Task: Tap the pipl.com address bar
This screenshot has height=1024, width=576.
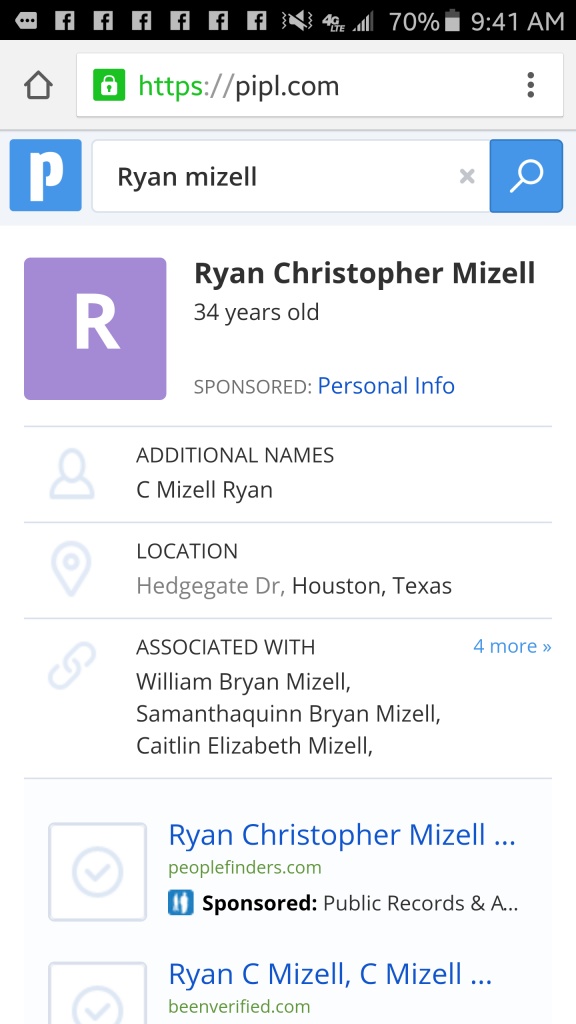Action: tap(320, 86)
